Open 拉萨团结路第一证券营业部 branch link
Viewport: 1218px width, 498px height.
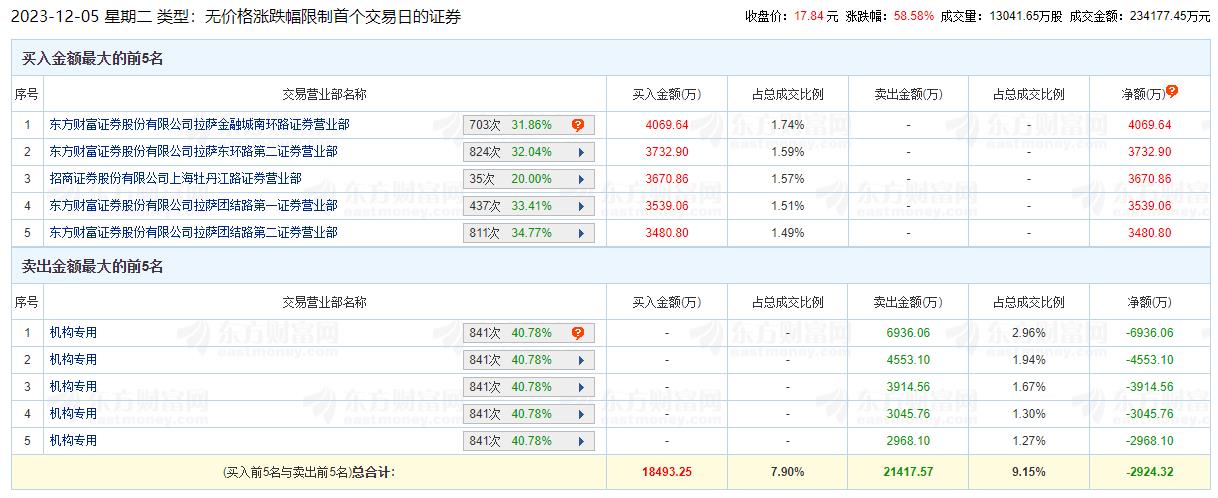(x=193, y=206)
